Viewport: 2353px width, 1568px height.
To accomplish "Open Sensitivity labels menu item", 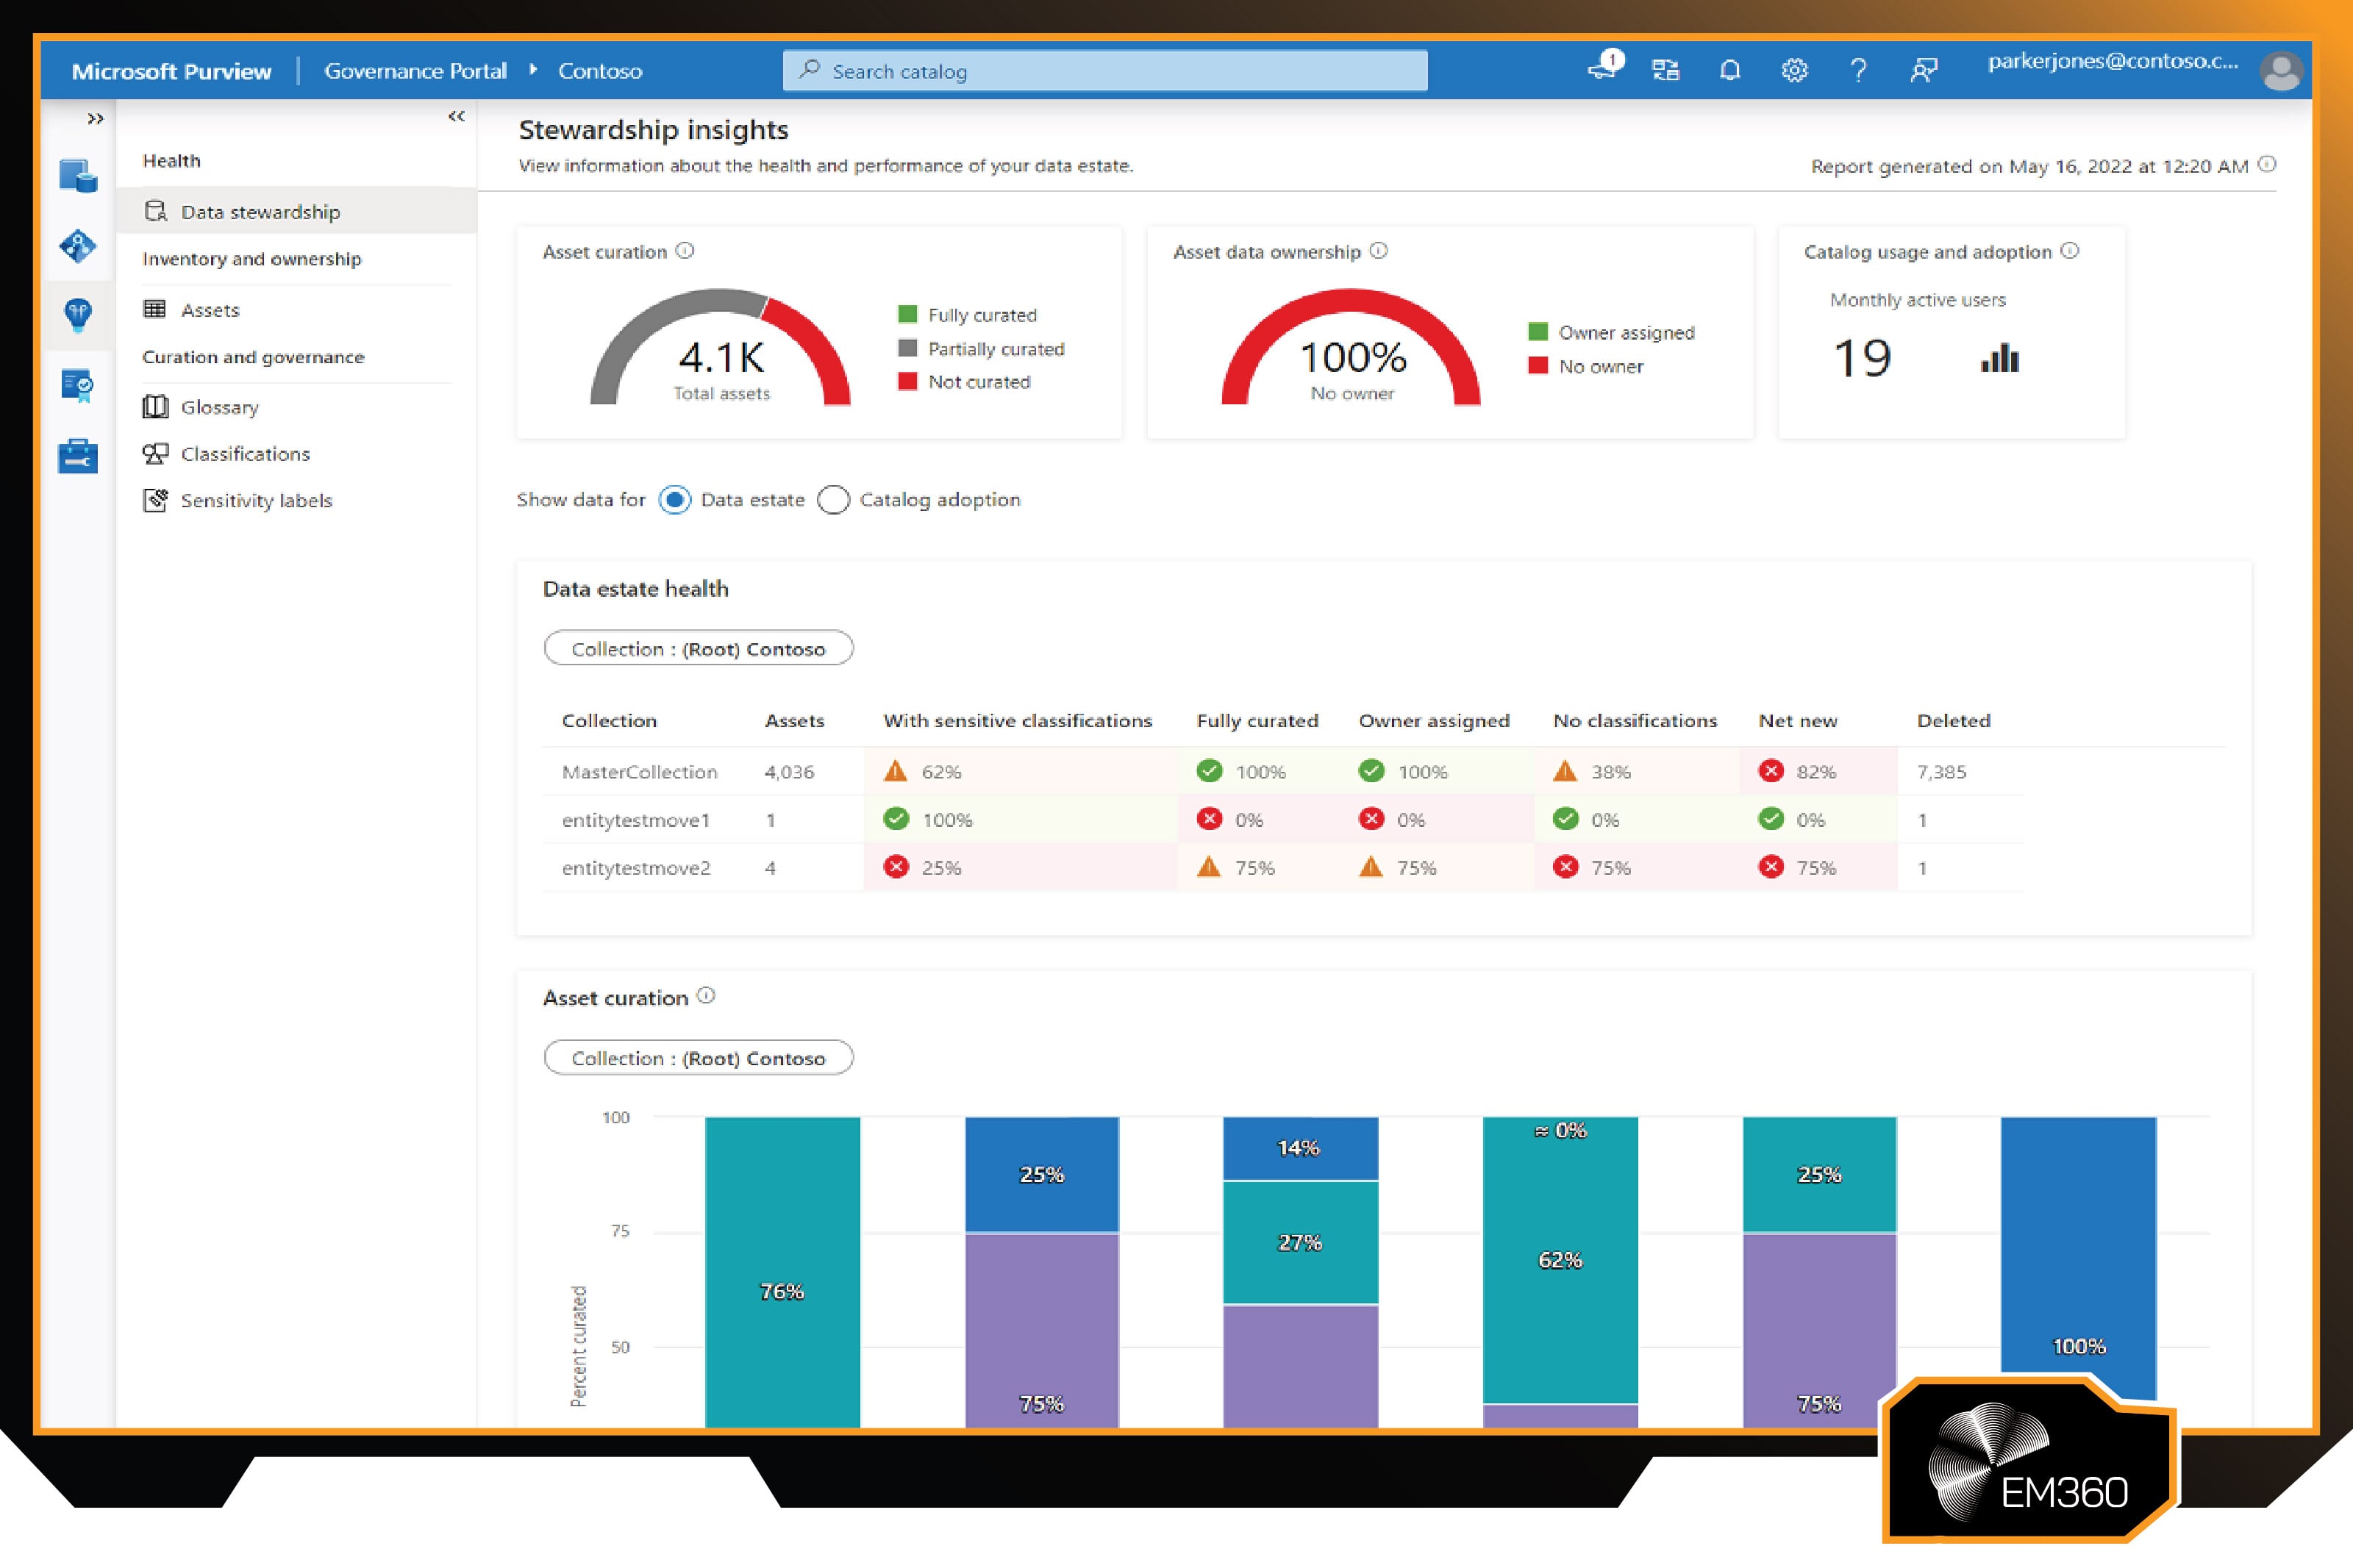I will click(x=256, y=500).
